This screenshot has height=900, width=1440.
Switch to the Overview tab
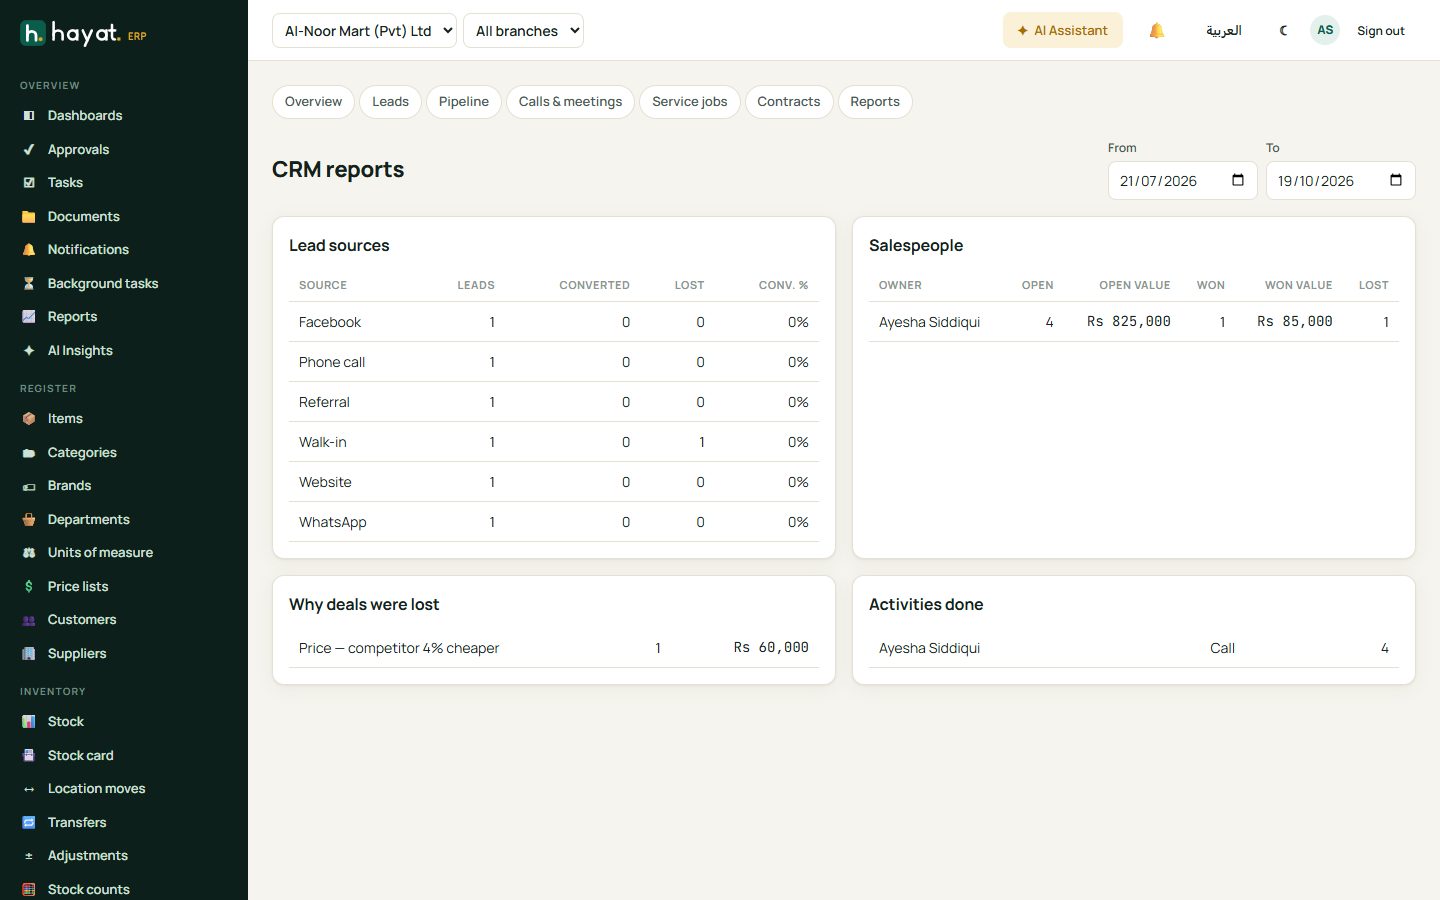point(313,102)
